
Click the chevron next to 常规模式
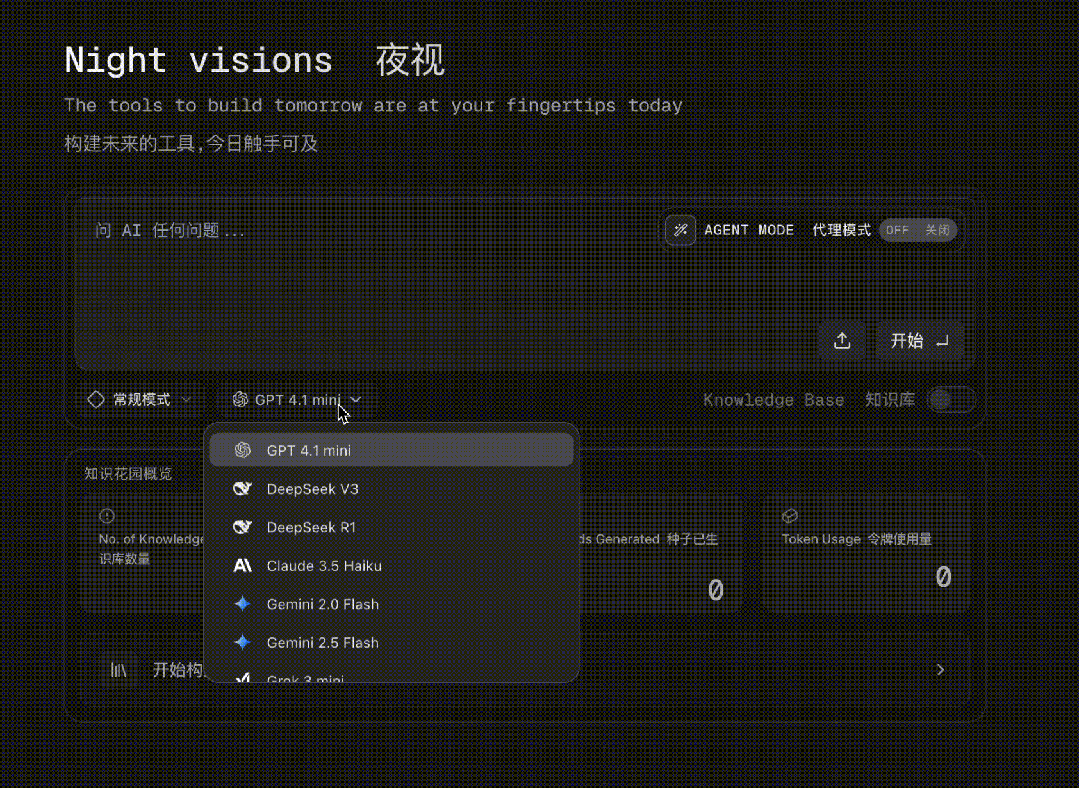point(186,399)
